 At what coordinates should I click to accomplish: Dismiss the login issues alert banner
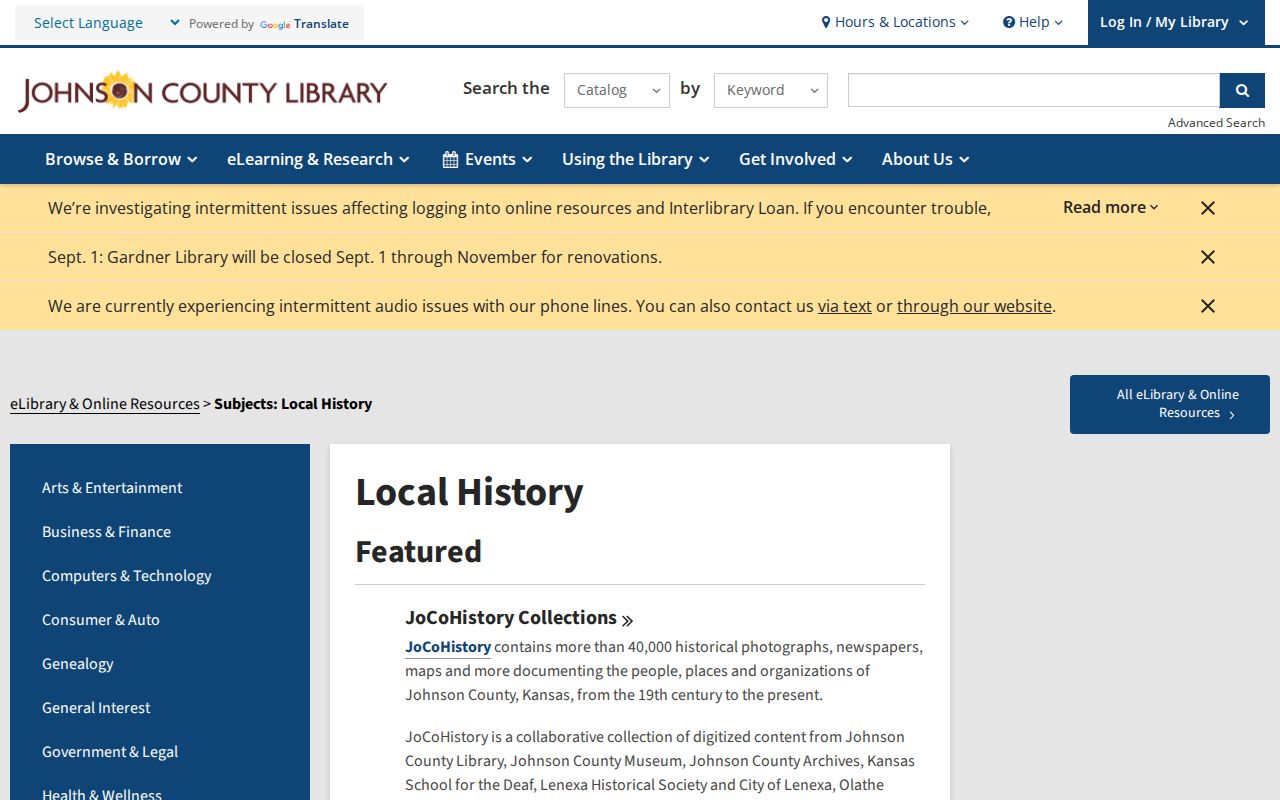coord(1208,208)
